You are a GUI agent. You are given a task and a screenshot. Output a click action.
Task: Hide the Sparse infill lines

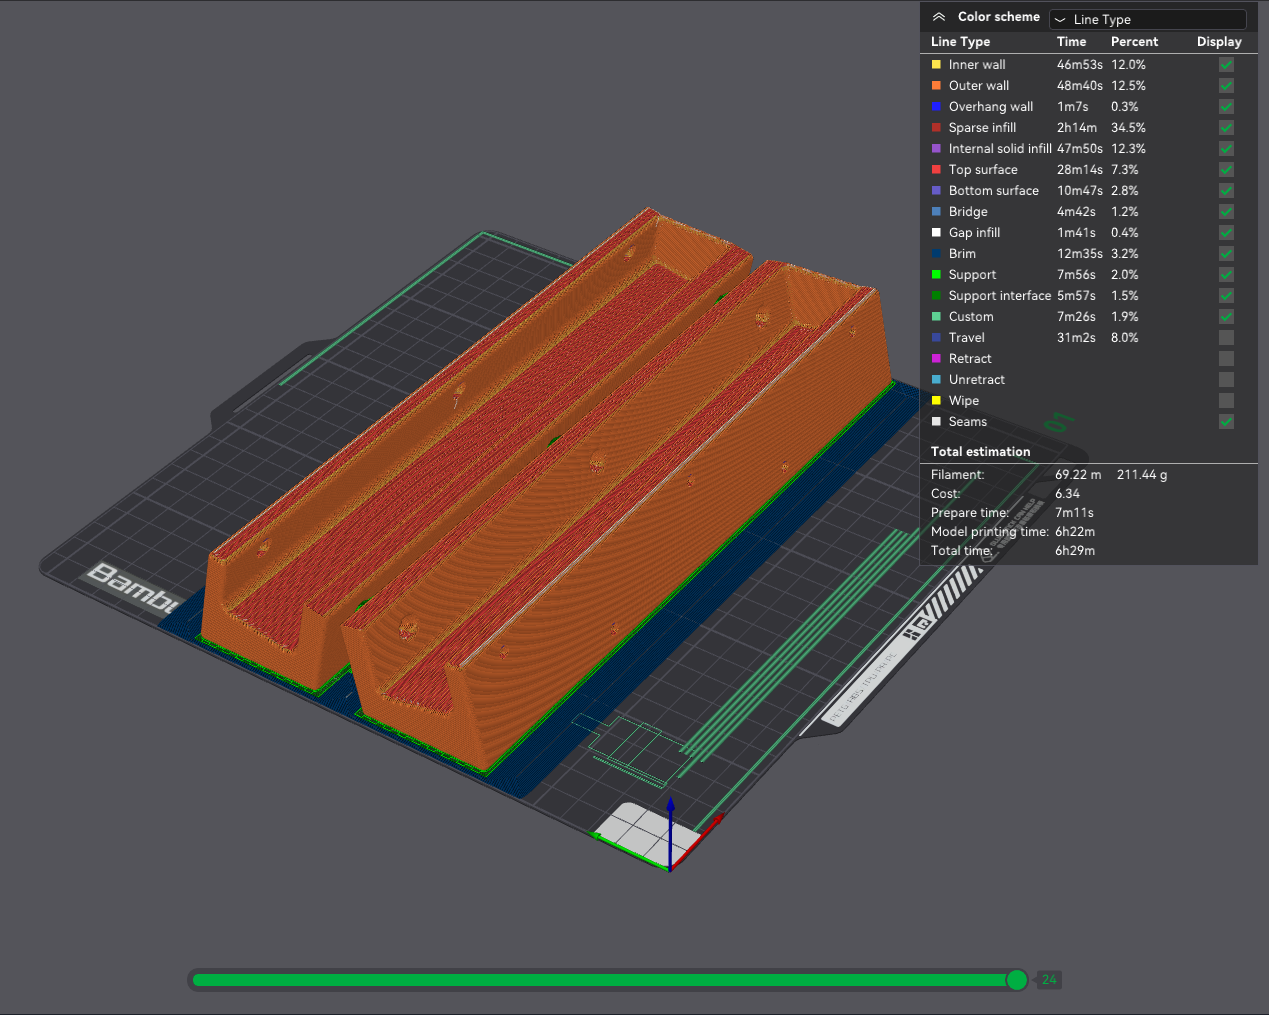1226,127
